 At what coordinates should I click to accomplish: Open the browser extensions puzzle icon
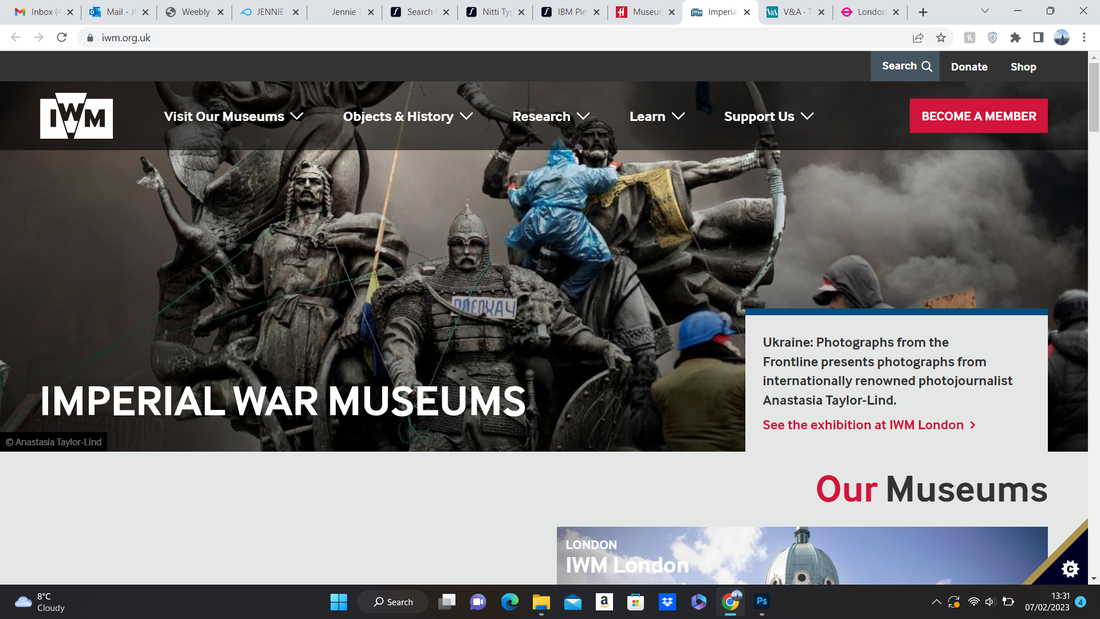click(1015, 38)
